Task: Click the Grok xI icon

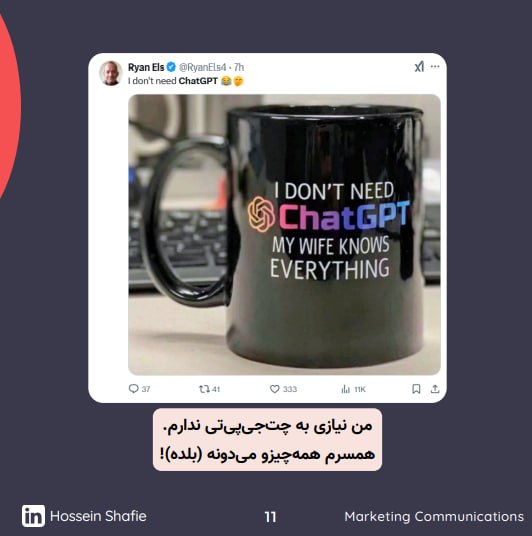Action: coord(419,67)
